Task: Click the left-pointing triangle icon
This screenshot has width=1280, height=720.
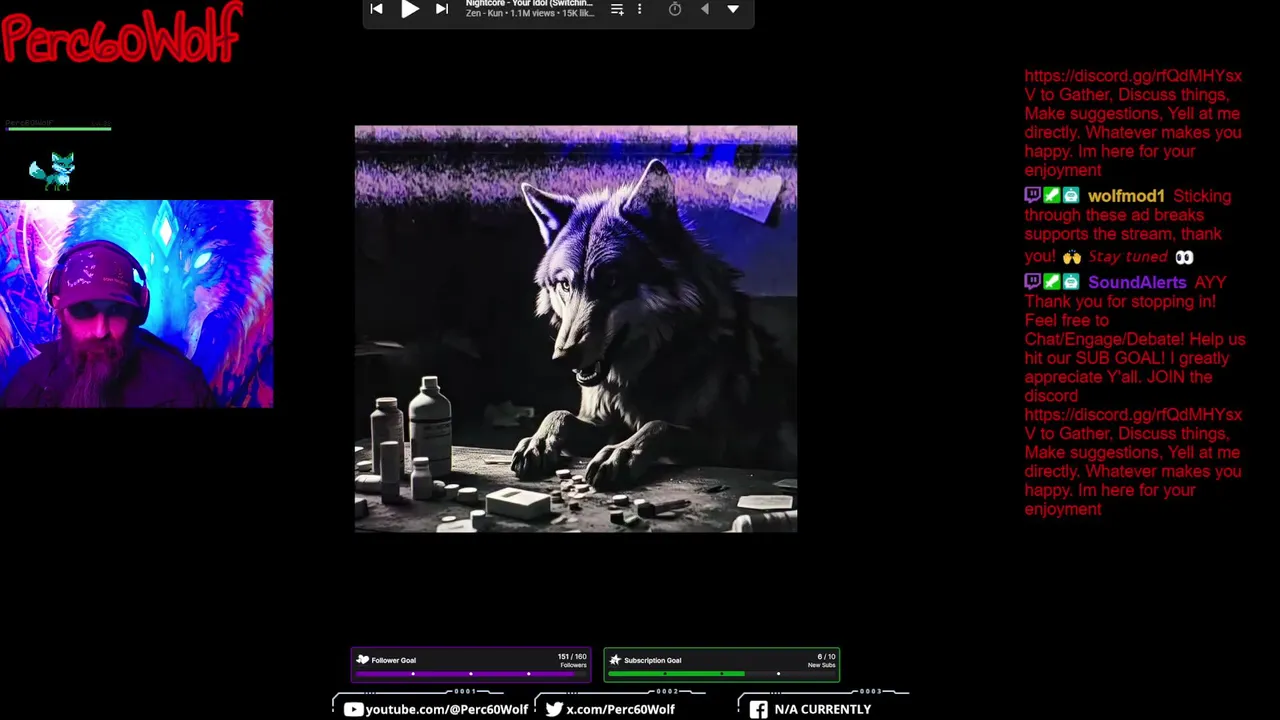Action: (x=704, y=9)
